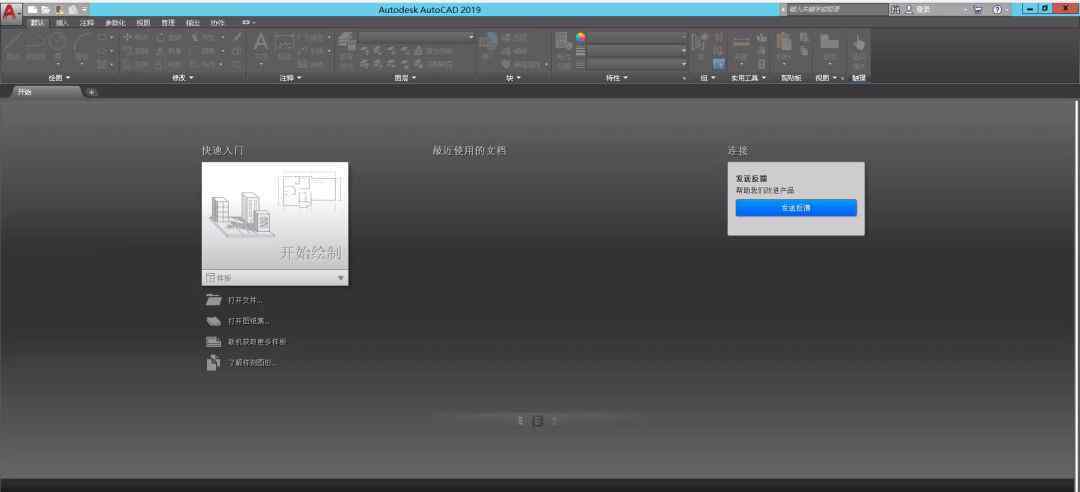This screenshot has width=1080, height=492.
Task: Click the icon beside 联机获取更多样板
Action: click(214, 342)
